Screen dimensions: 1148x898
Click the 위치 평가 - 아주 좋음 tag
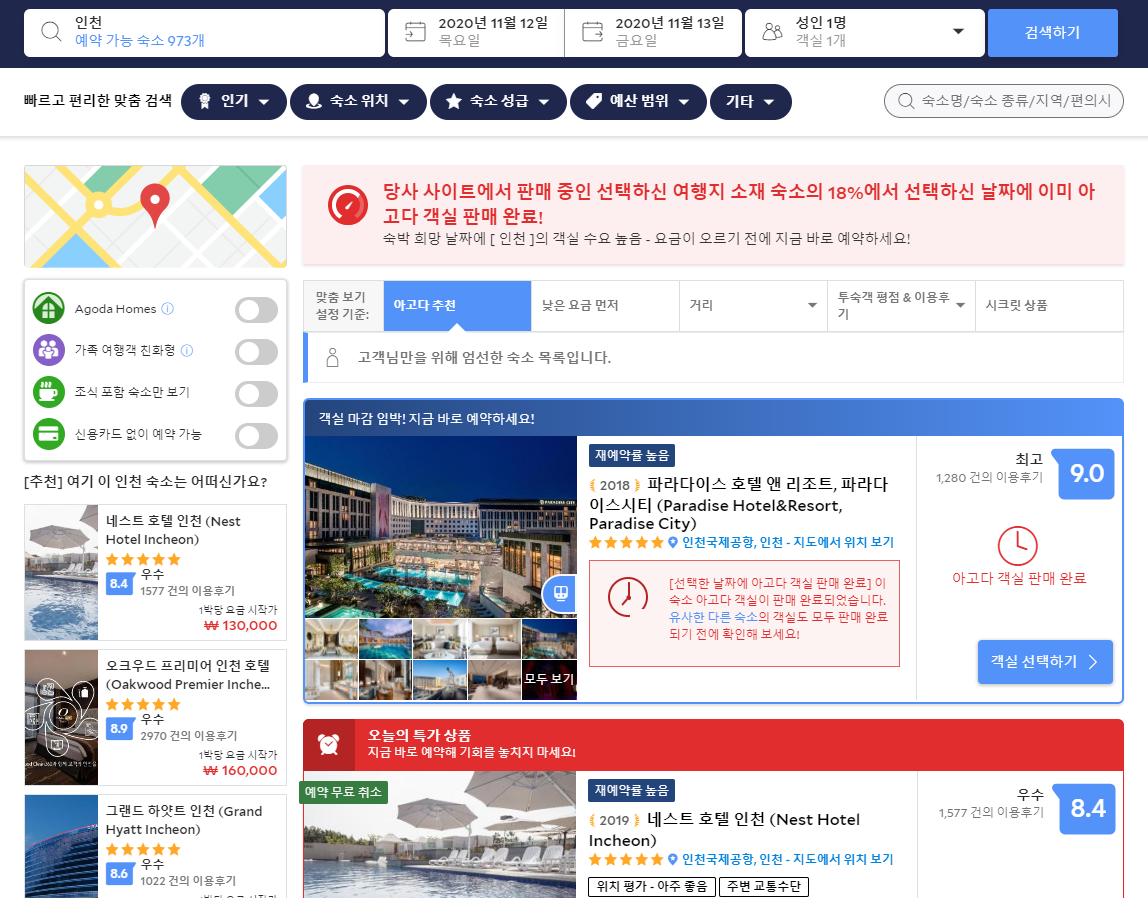tap(652, 887)
